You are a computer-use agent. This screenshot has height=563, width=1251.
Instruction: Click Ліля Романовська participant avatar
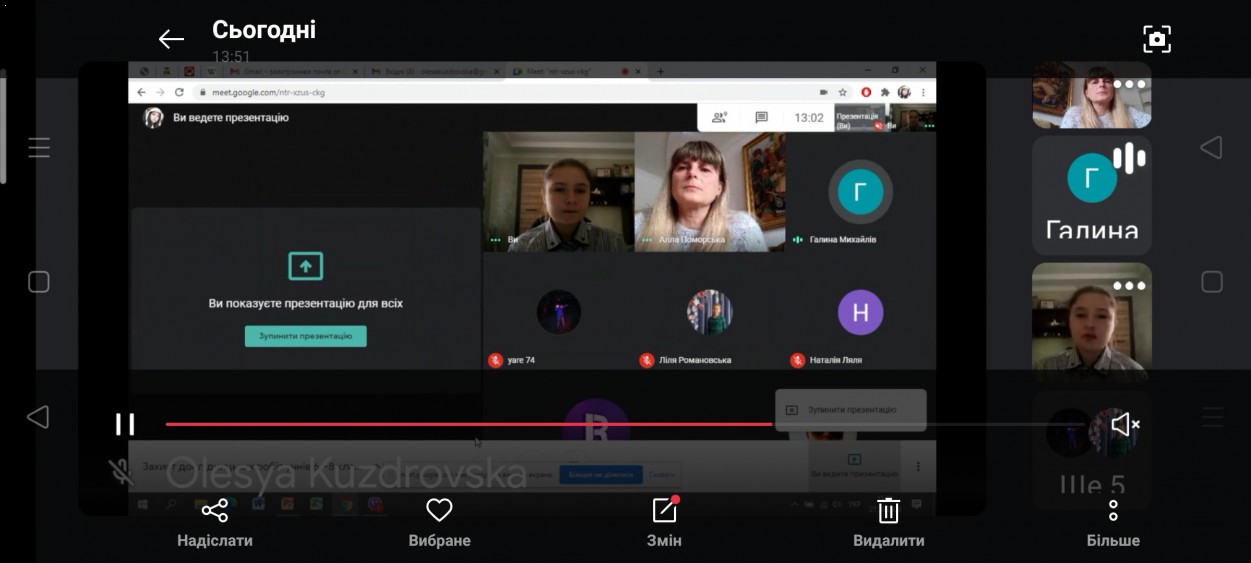pyautogui.click(x=710, y=312)
